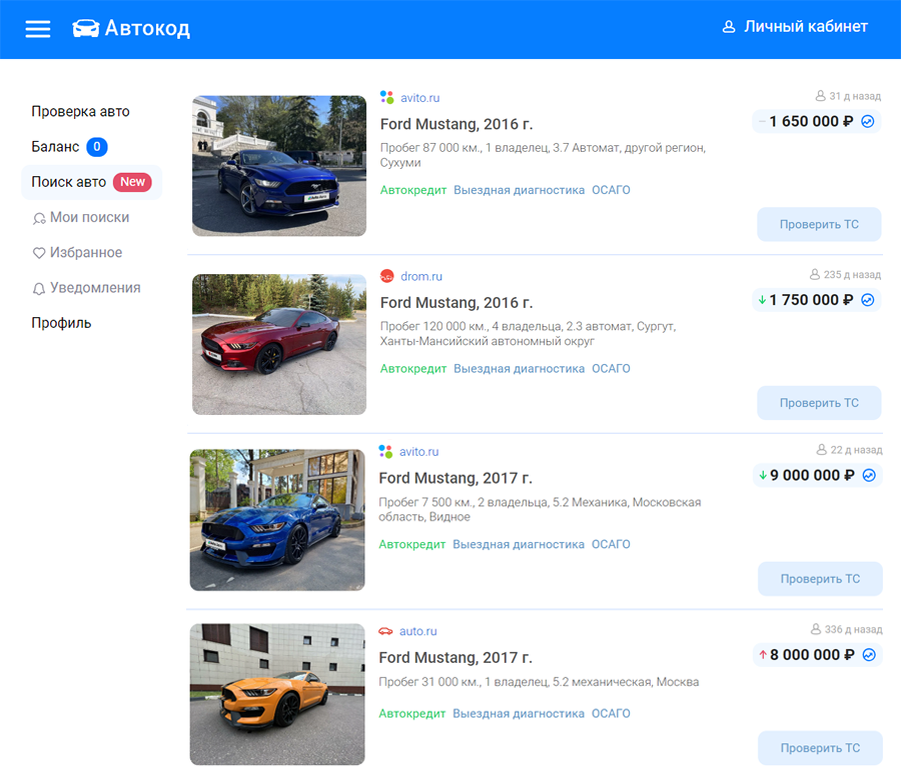The height and width of the screenshot is (778, 901).
Task: Click green down arrow by 1 750 000 ₽
Action: [x=762, y=300]
